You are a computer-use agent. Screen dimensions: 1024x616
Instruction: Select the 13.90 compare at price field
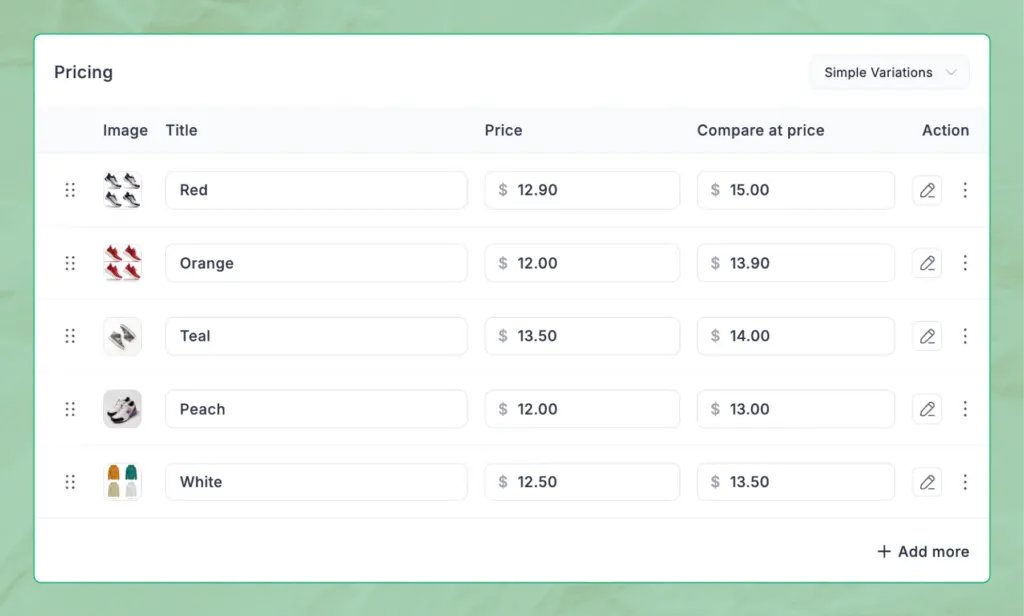795,263
